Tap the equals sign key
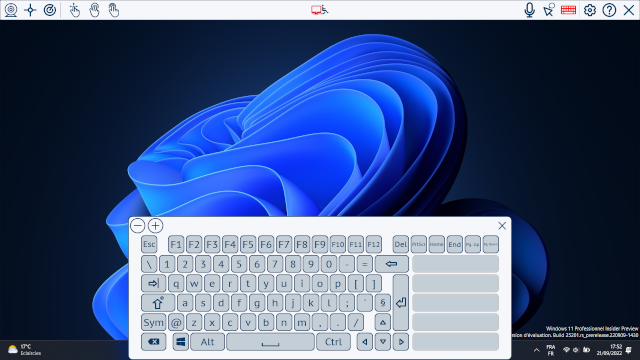The width and height of the screenshot is (640, 360). 364,264
